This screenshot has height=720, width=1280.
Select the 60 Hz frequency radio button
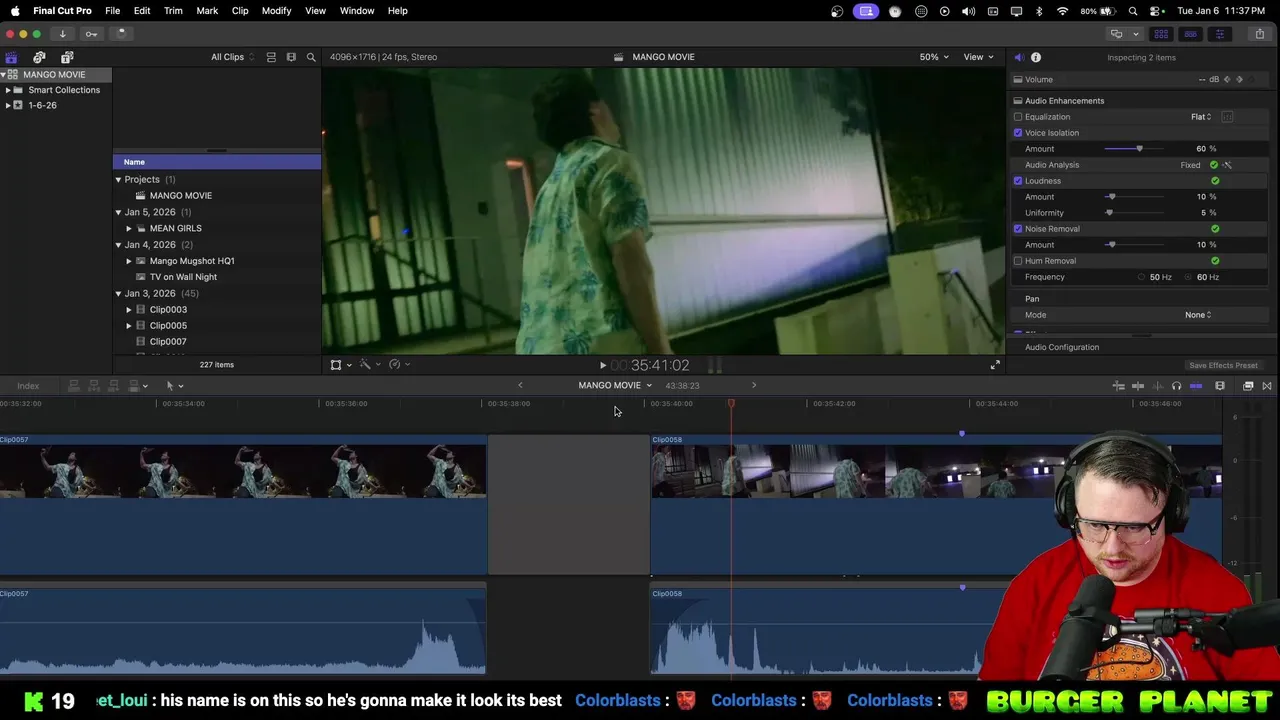pos(1189,277)
